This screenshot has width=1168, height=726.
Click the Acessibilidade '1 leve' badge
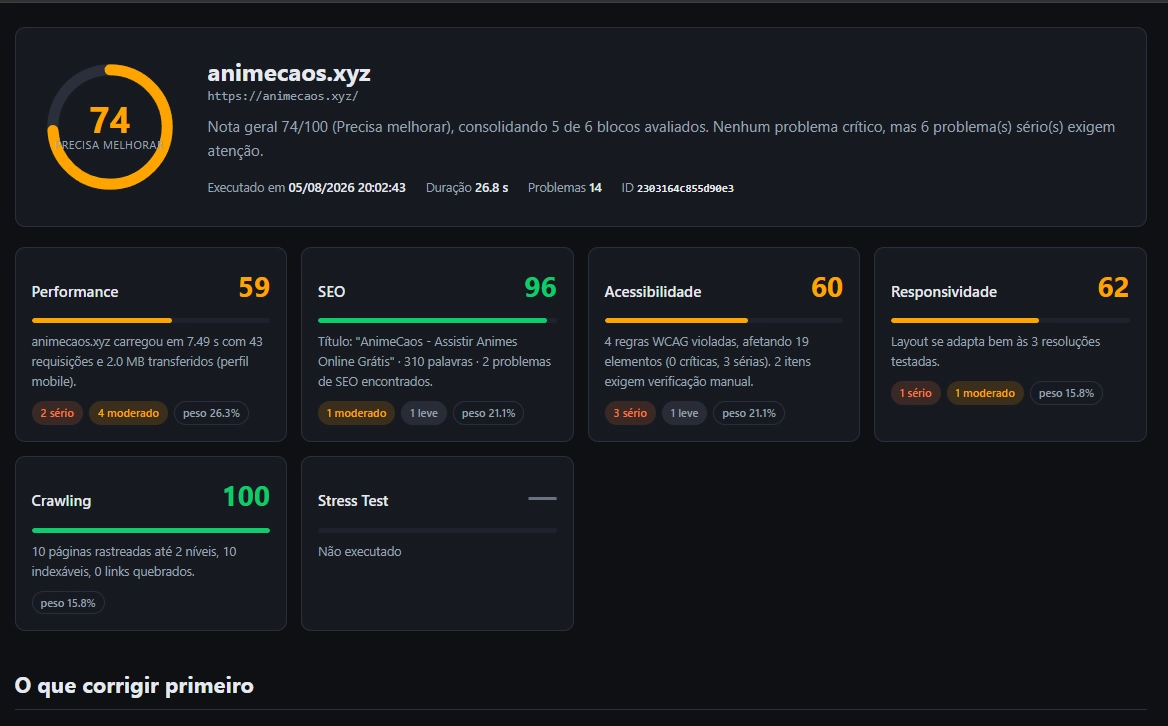click(x=685, y=413)
